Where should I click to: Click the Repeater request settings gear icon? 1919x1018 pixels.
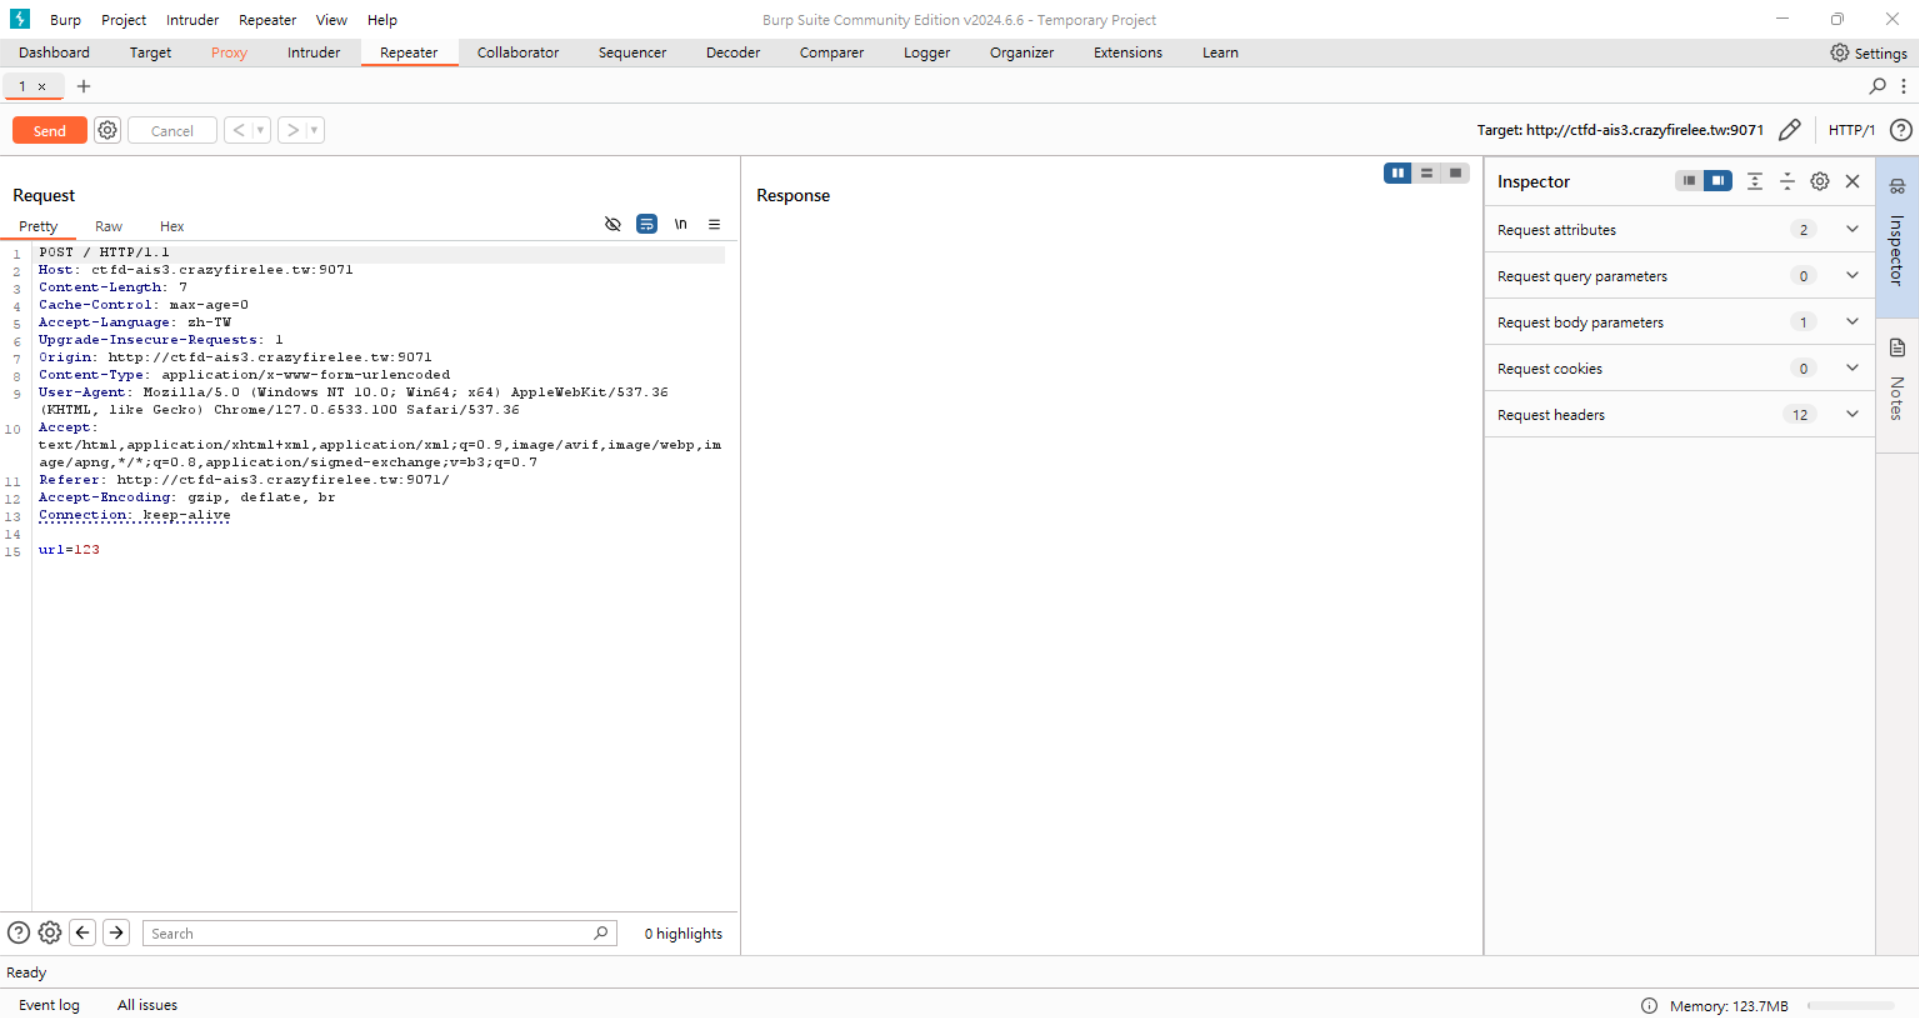point(107,130)
